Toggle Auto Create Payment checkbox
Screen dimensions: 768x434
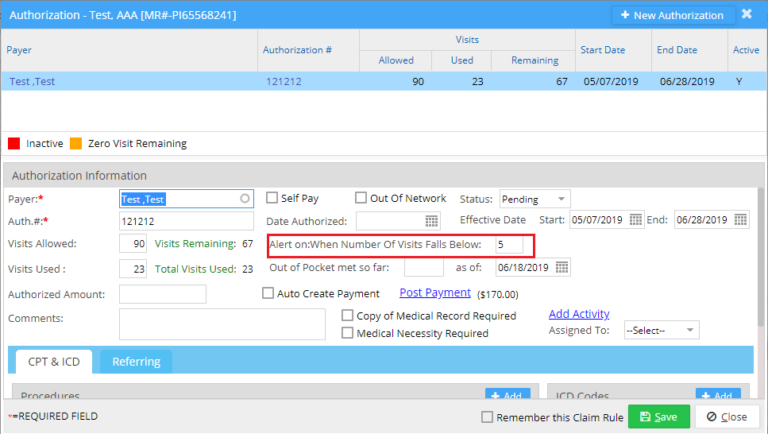(x=268, y=294)
